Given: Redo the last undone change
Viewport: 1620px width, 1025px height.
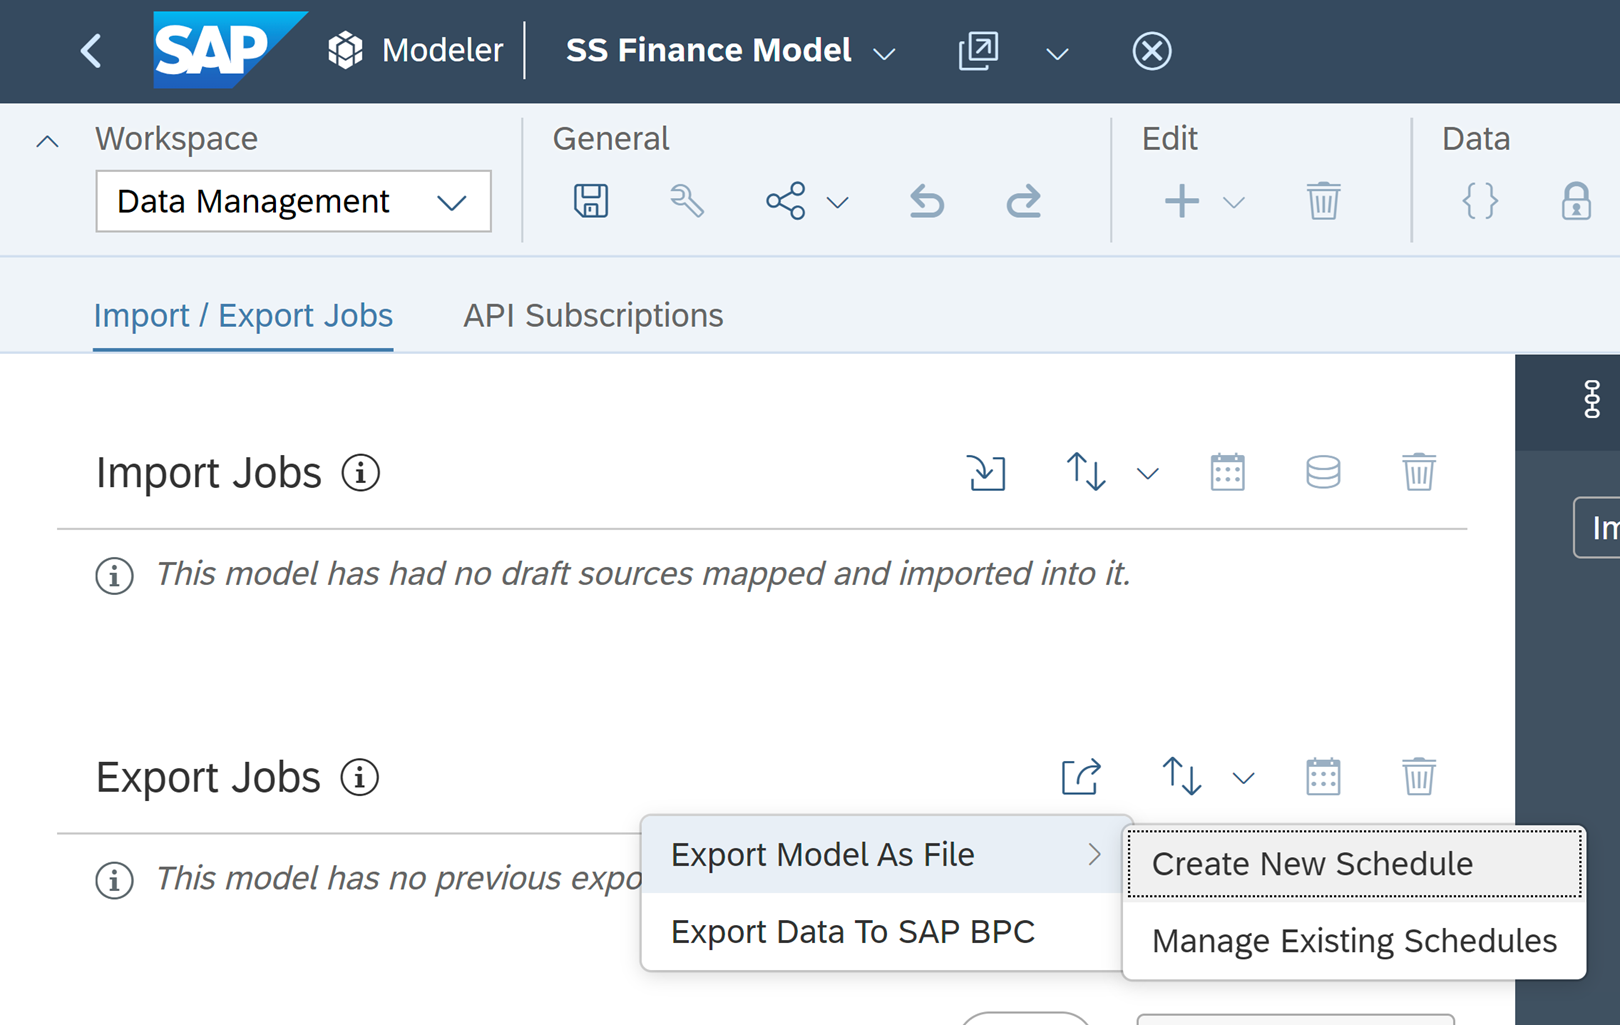Looking at the screenshot, I should click(1024, 201).
